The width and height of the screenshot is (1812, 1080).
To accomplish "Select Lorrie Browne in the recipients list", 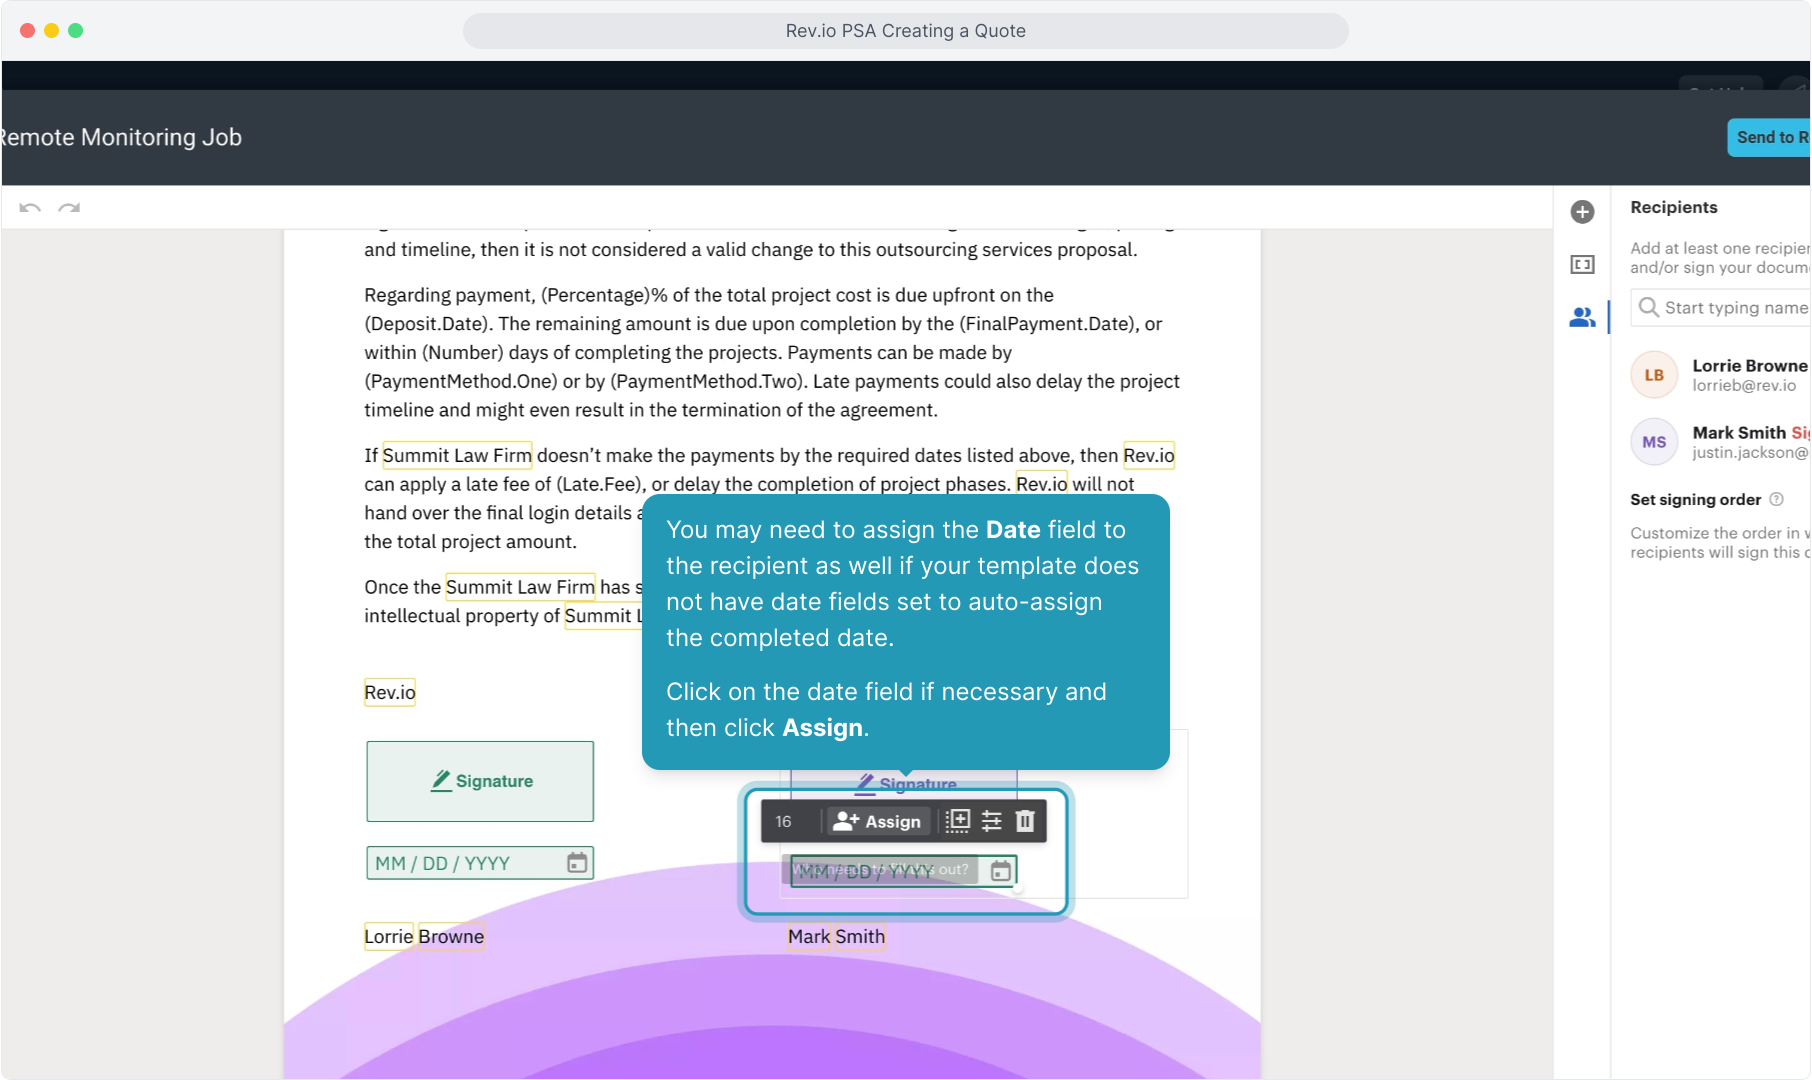I will 1720,375.
